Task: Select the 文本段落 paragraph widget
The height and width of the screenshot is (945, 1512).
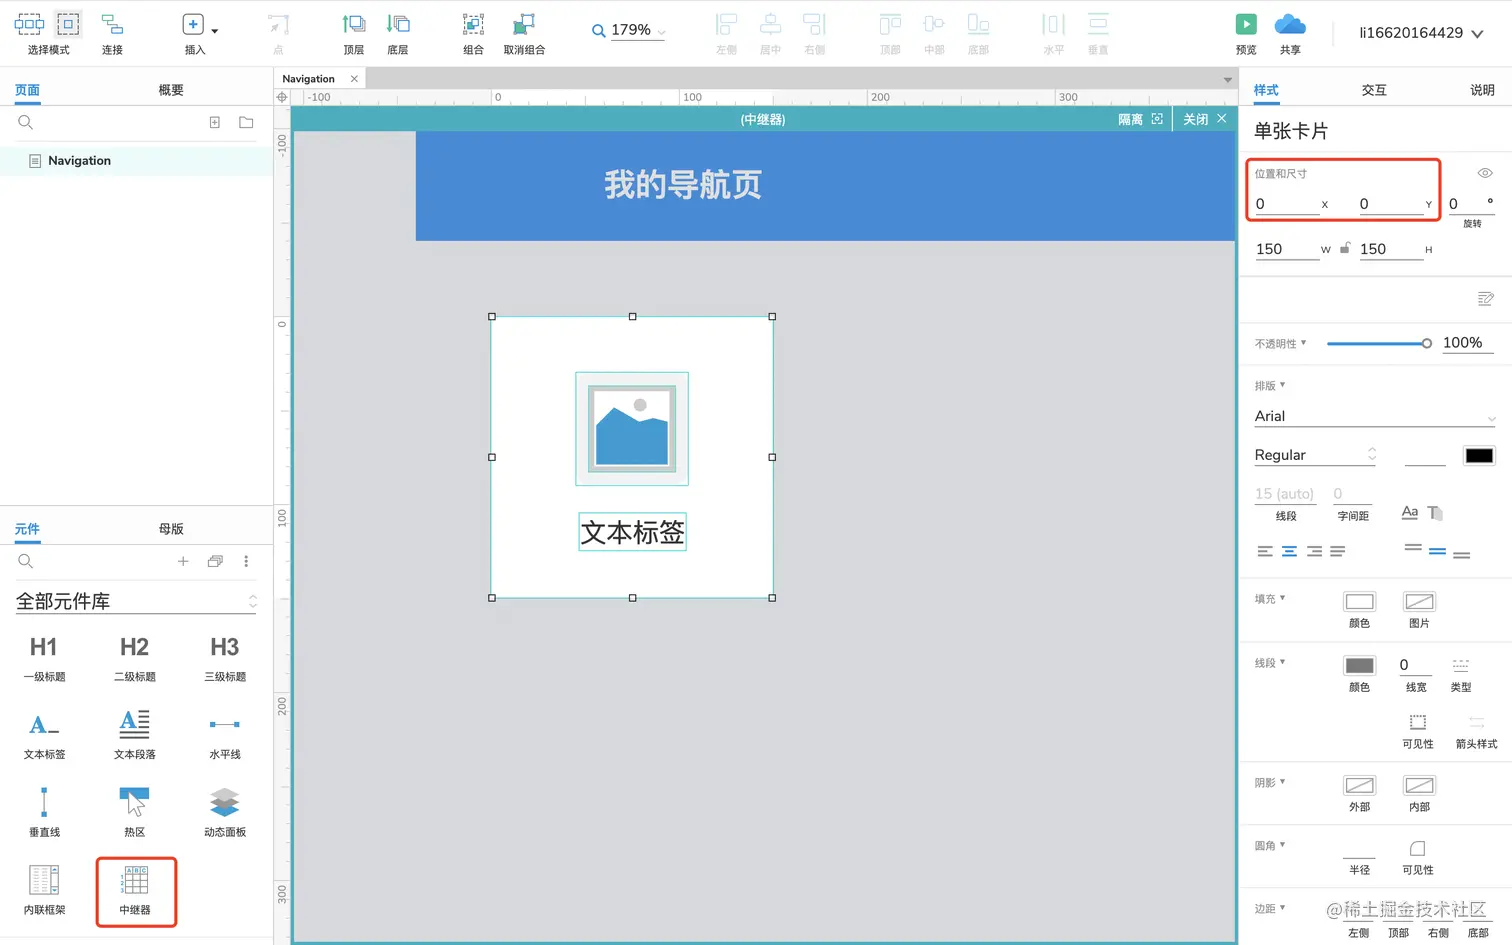Action: coord(134,735)
